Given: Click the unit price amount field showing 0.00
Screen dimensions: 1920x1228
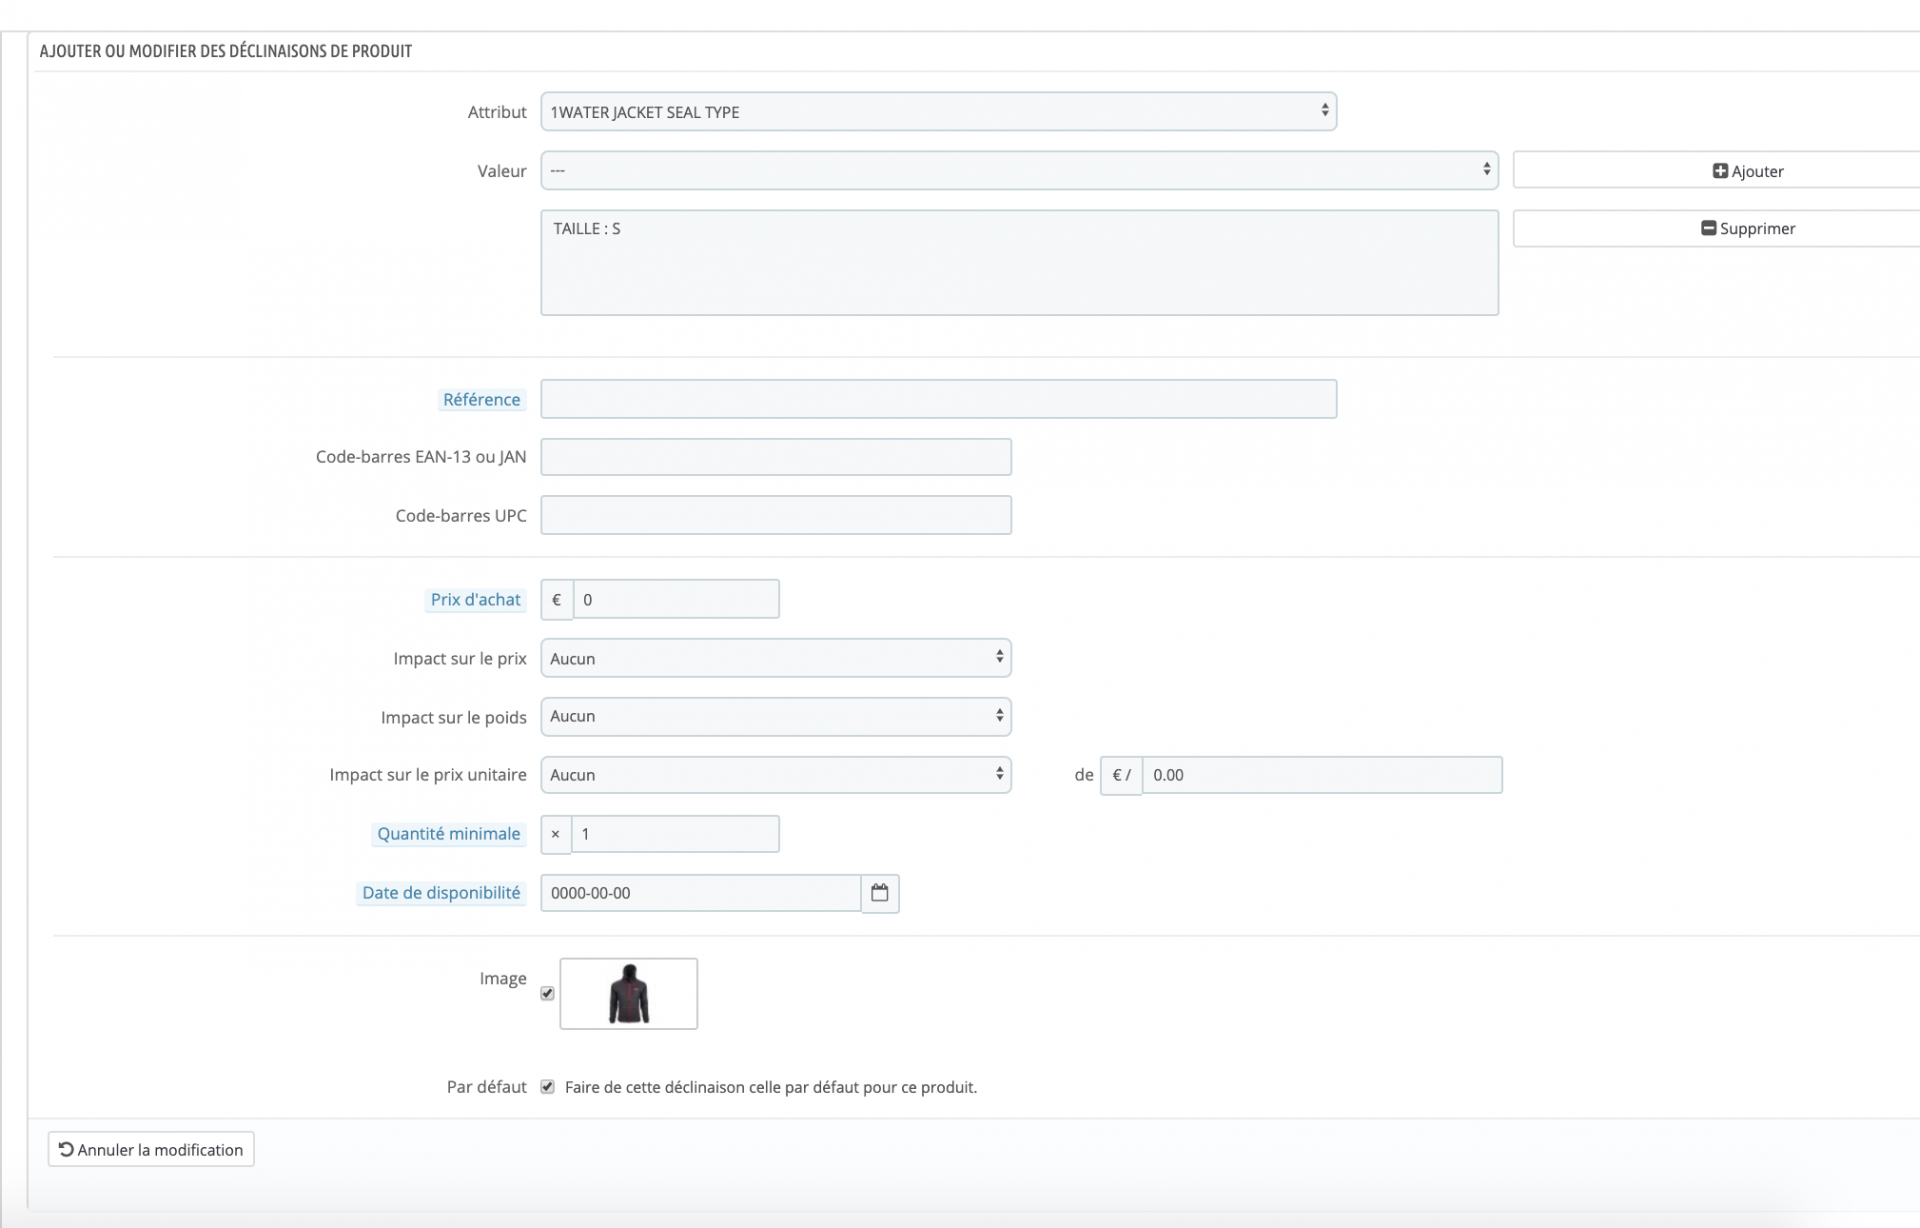Looking at the screenshot, I should 1322,775.
